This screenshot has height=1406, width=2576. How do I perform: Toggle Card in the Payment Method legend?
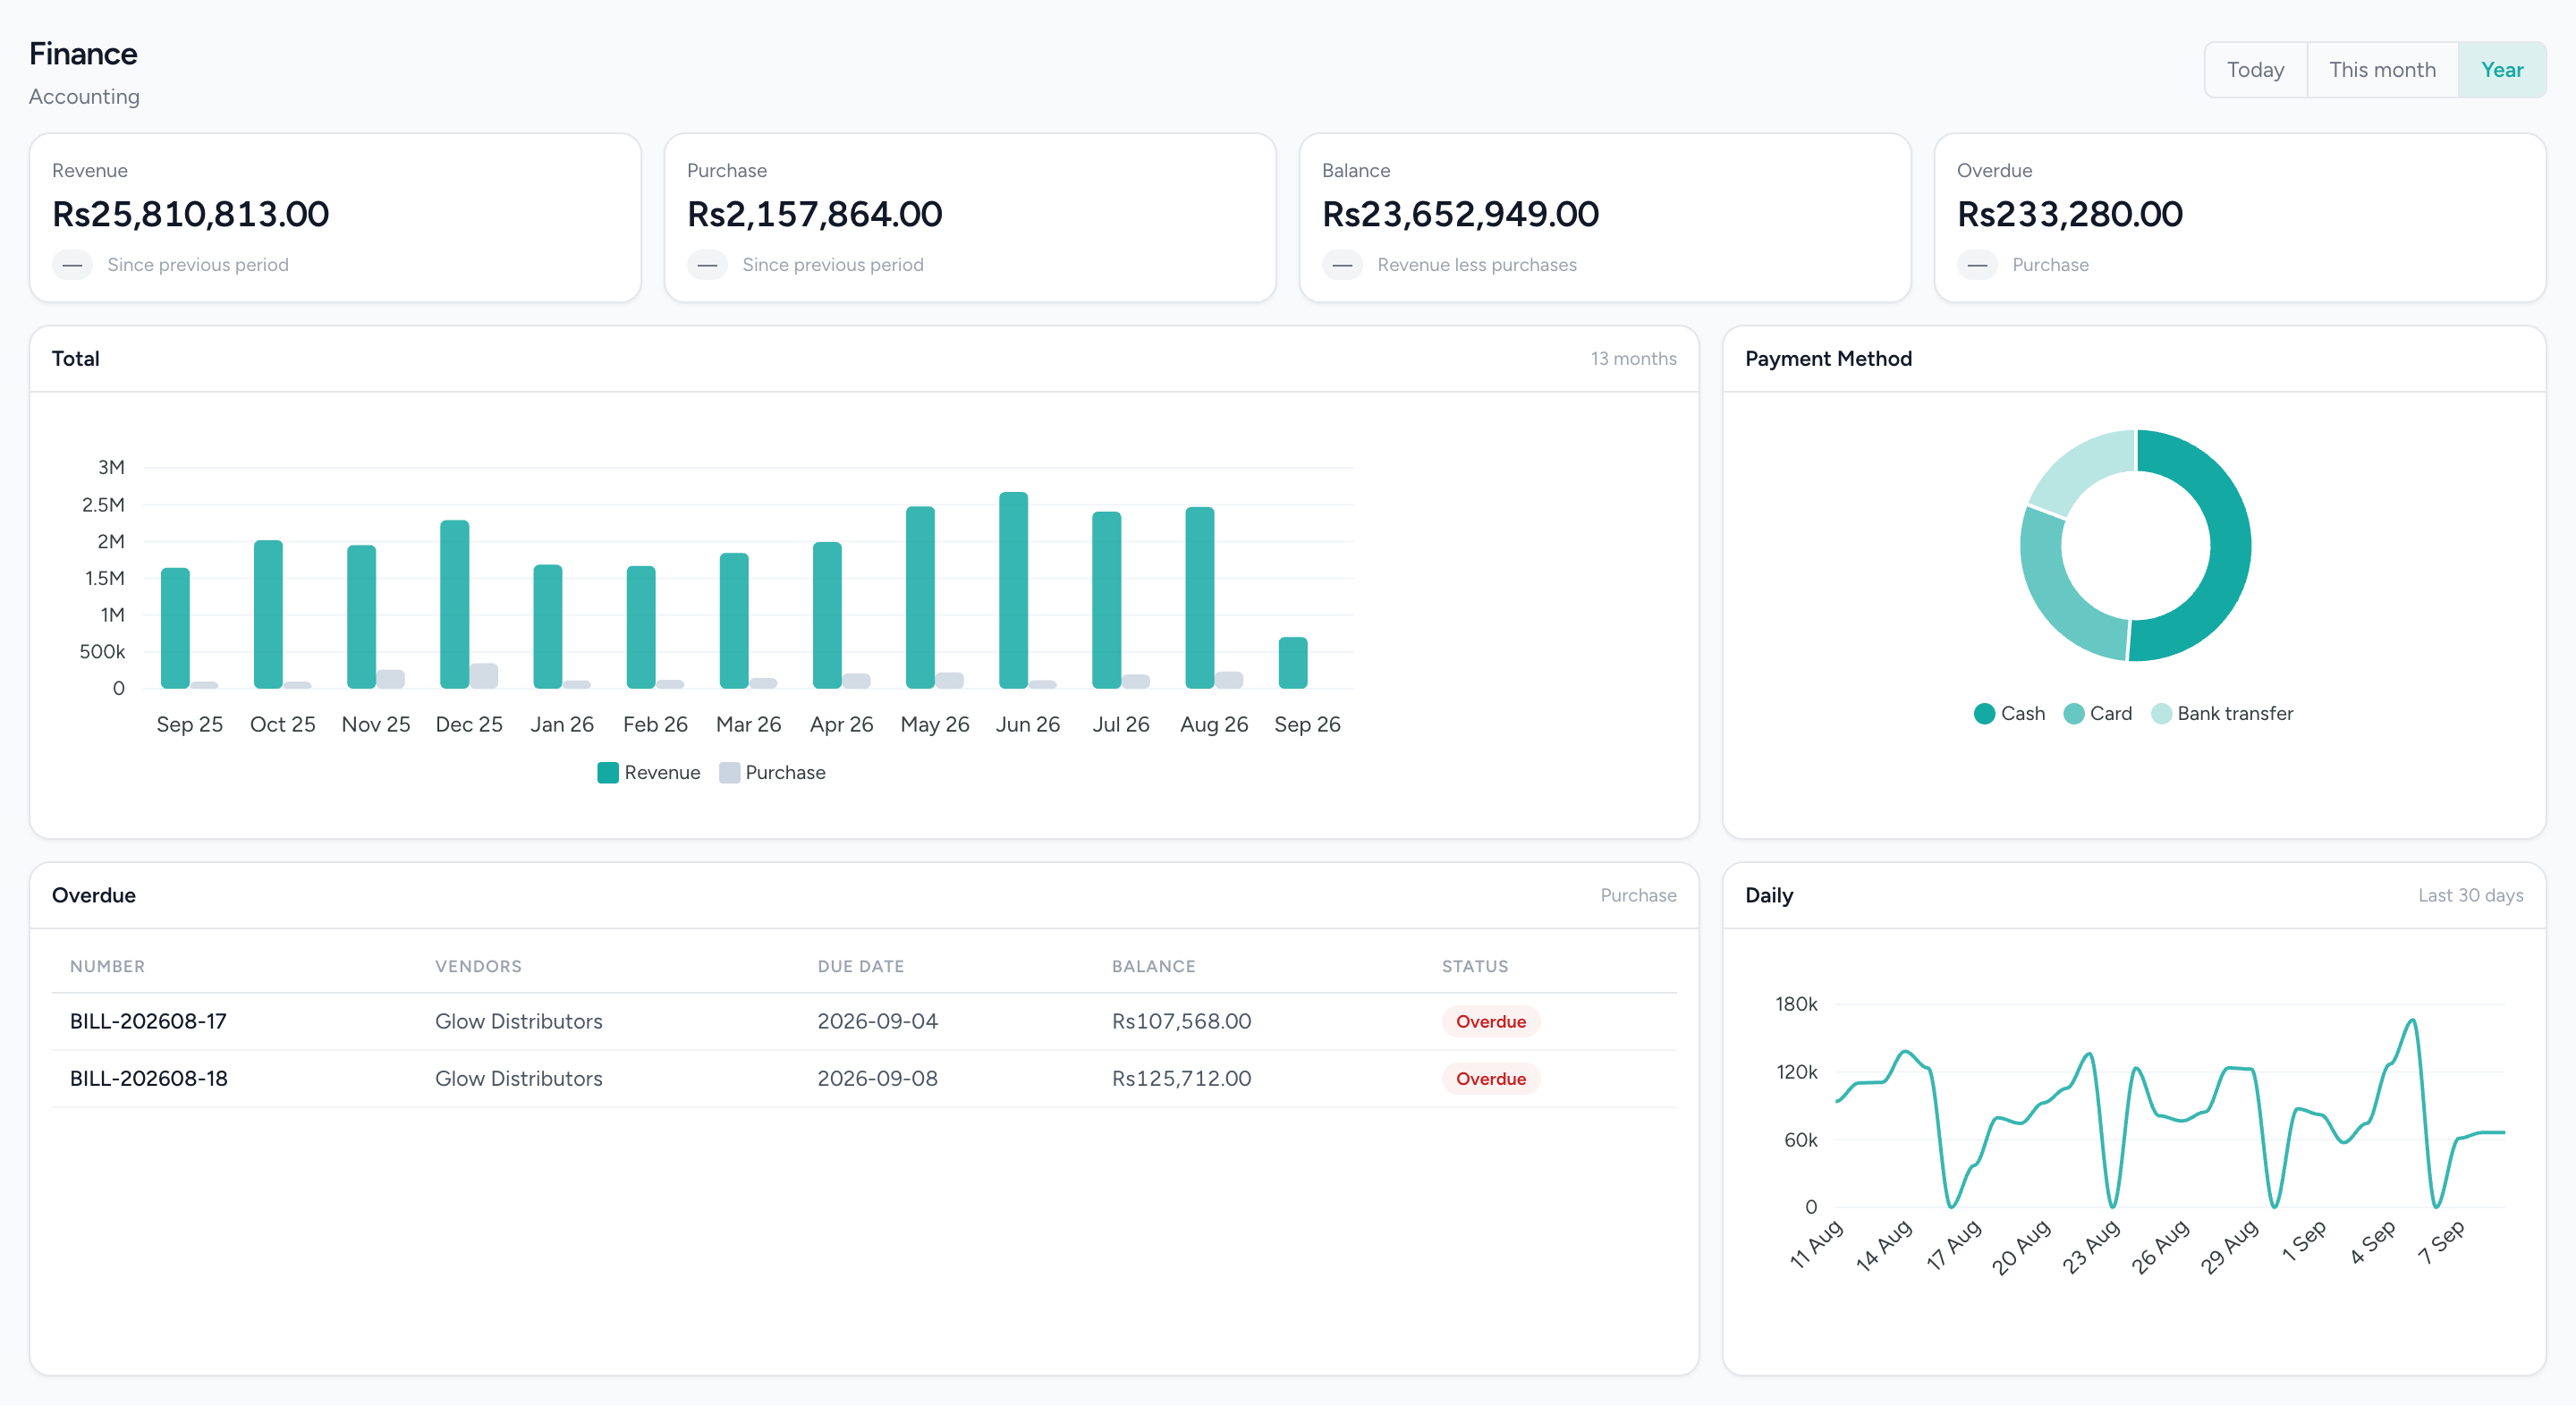[2098, 714]
